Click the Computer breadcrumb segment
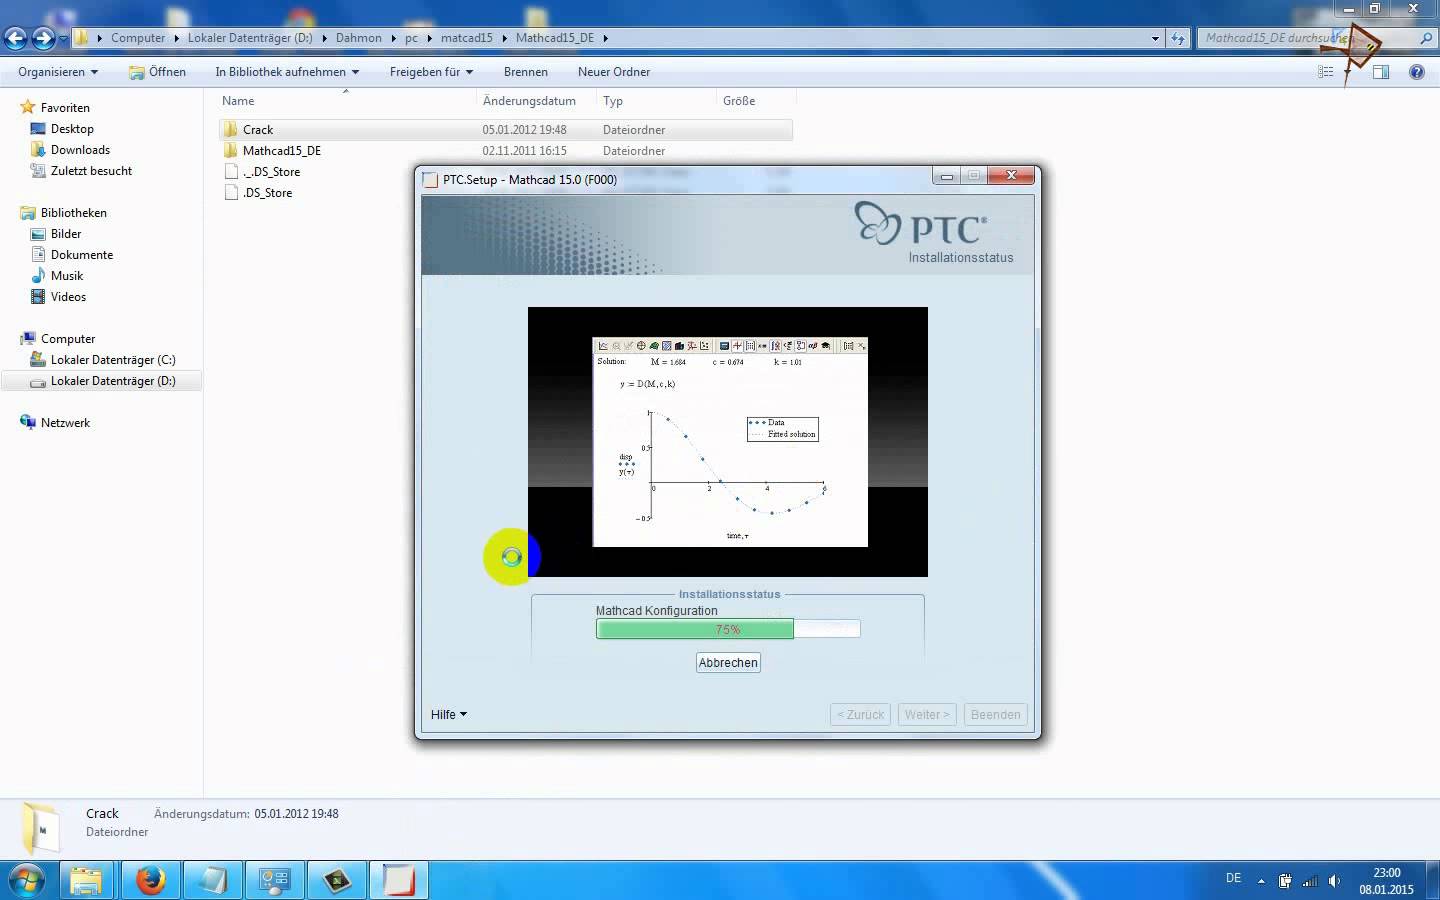The width and height of the screenshot is (1440, 900). pos(138,38)
